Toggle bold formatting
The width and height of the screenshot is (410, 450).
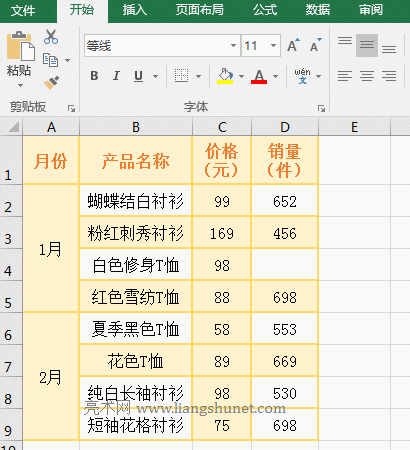pyautogui.click(x=94, y=76)
